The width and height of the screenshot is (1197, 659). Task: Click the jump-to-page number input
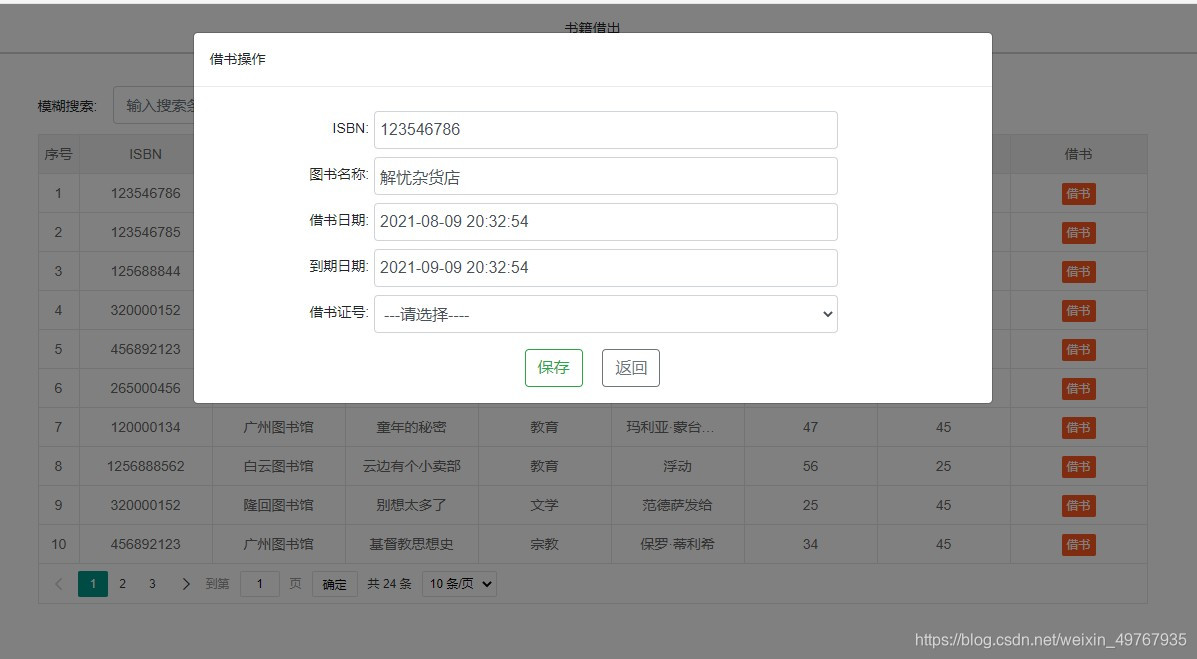[x=260, y=584]
